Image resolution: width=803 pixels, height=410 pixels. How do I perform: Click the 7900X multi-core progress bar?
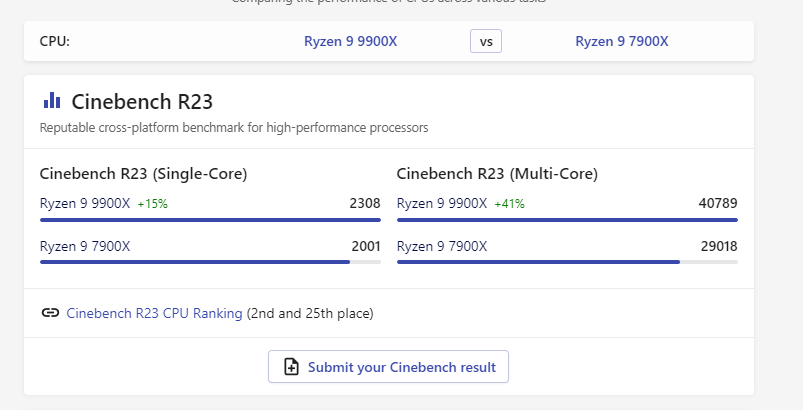click(567, 262)
